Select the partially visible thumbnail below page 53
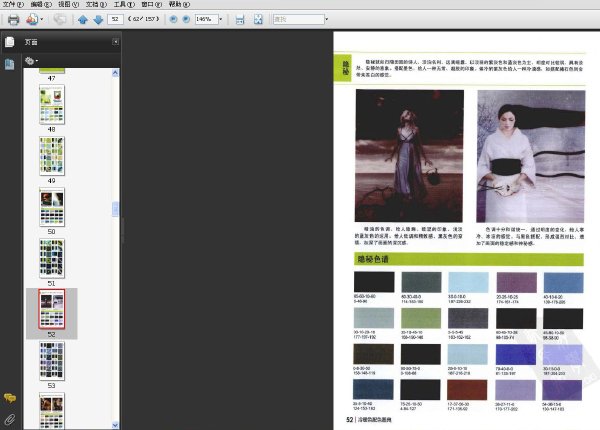This screenshot has height=430, width=600. click(x=52, y=411)
